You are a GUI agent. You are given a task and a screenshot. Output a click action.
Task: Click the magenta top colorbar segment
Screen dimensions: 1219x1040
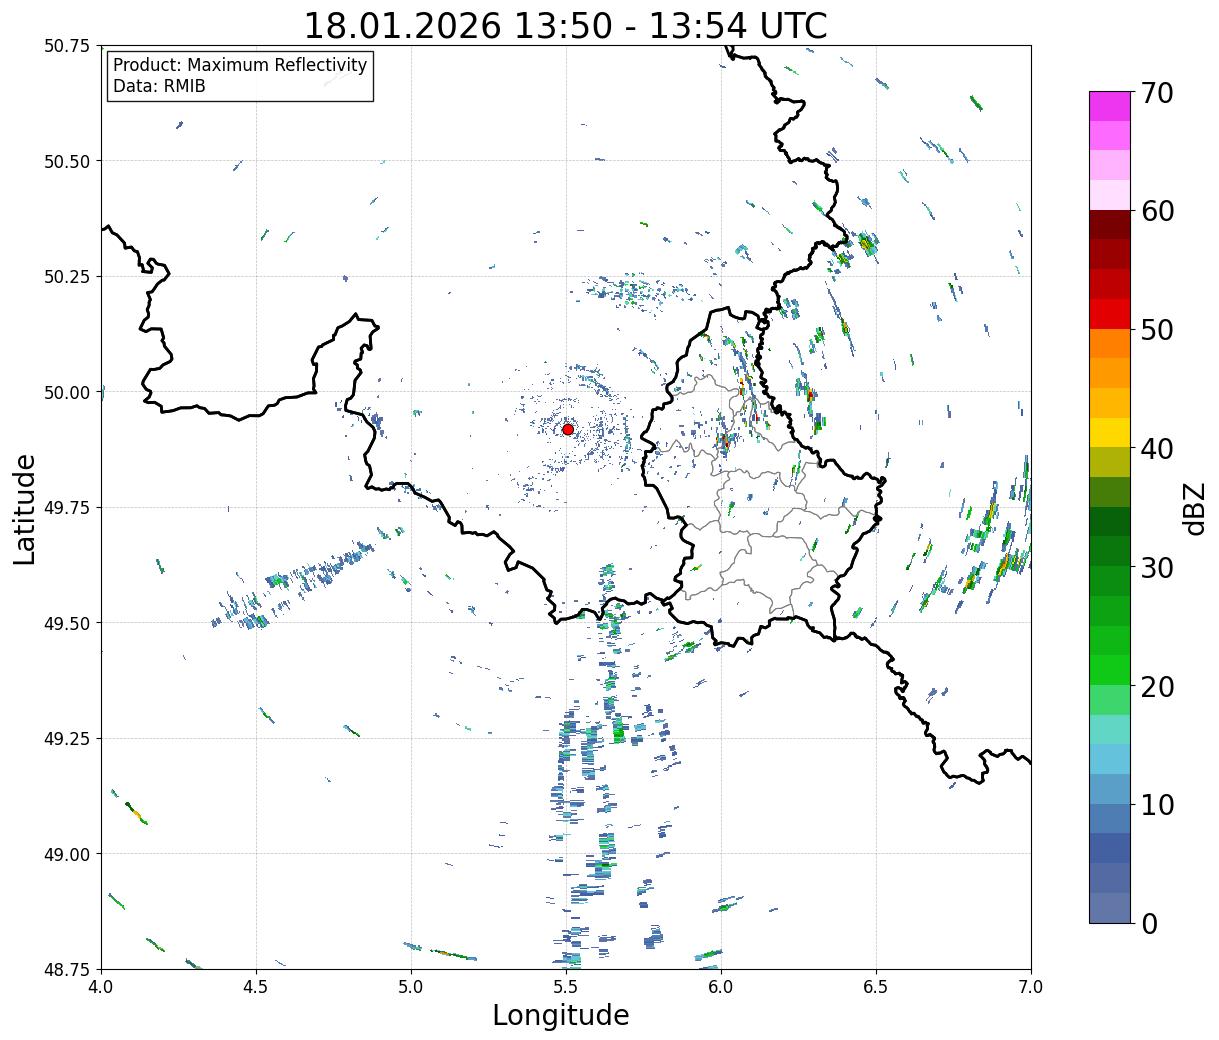pyautogui.click(x=1110, y=106)
